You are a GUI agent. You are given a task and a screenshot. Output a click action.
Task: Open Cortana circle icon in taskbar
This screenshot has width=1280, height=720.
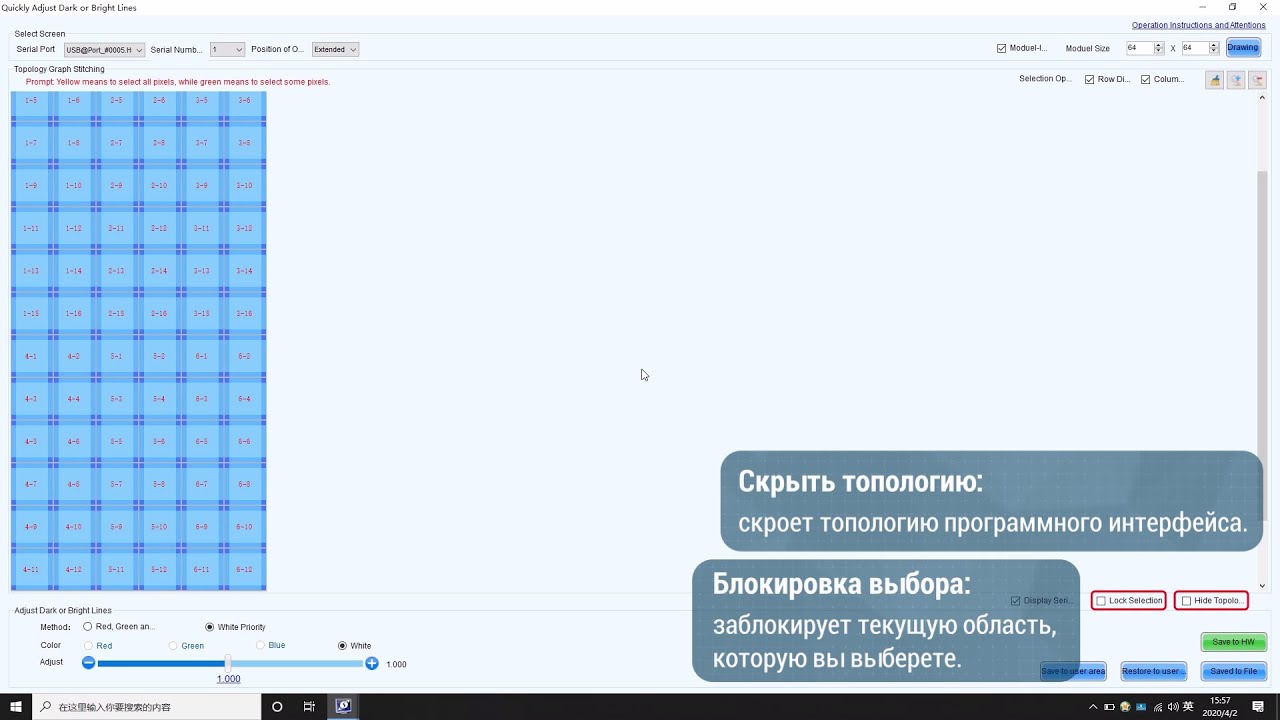pos(277,707)
